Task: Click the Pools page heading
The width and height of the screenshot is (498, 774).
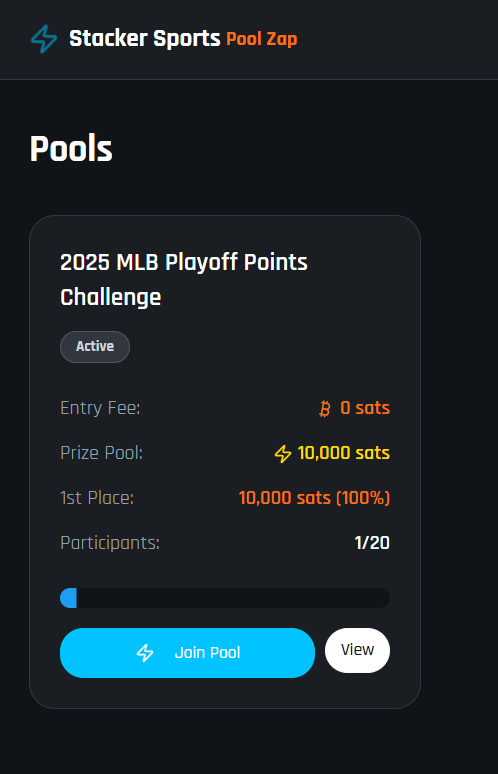Action: pyautogui.click(x=71, y=149)
